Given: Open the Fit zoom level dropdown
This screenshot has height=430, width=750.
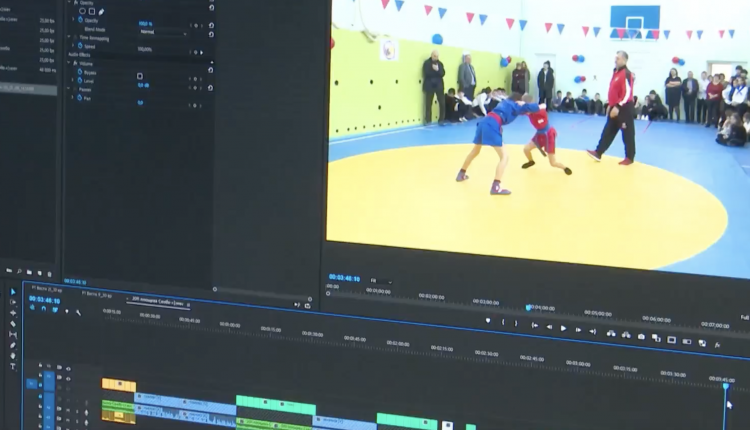Looking at the screenshot, I should [x=380, y=281].
